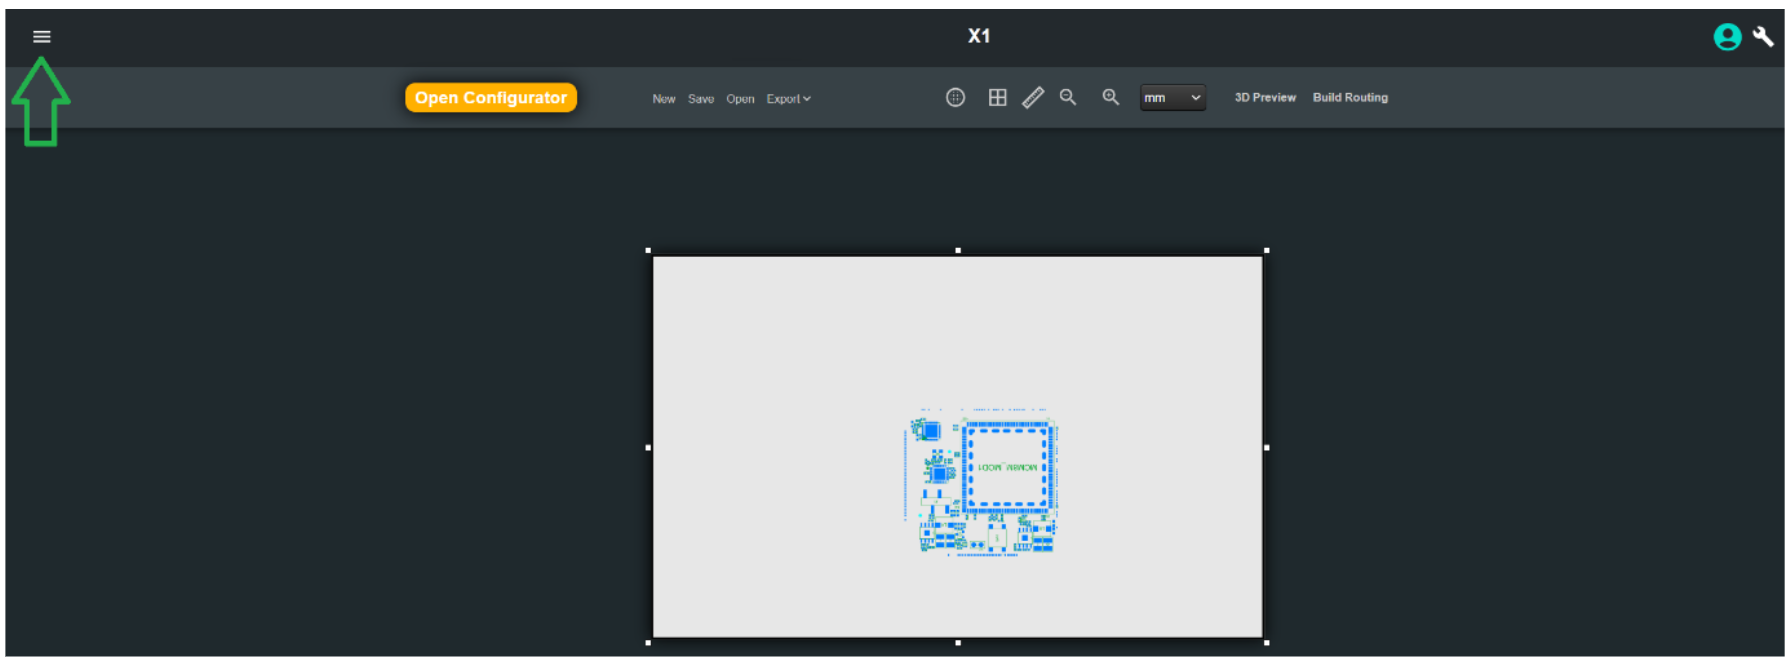
Task: Open the 3D Preview
Action: click(1265, 98)
